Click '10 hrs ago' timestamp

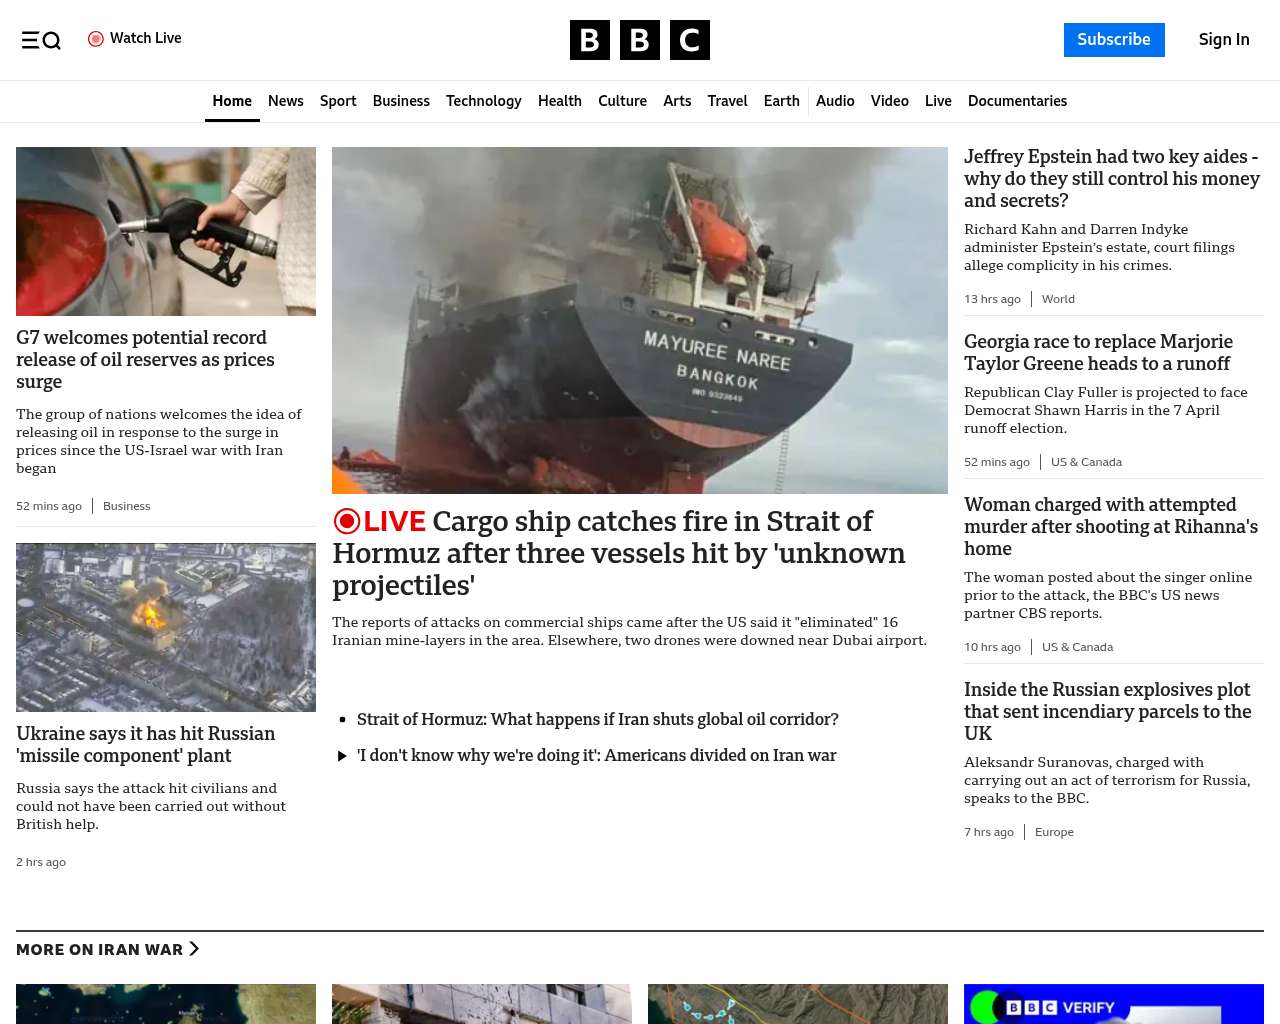[x=992, y=647]
